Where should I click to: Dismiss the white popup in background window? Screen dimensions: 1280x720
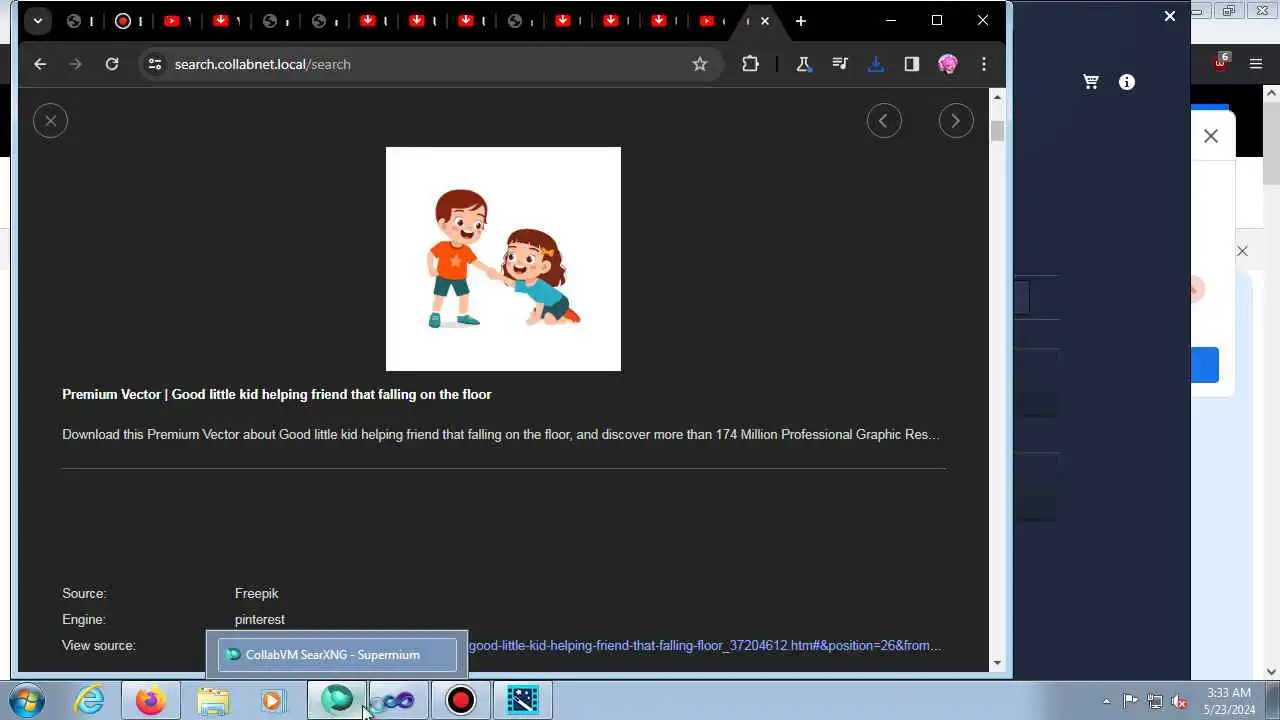[1211, 136]
